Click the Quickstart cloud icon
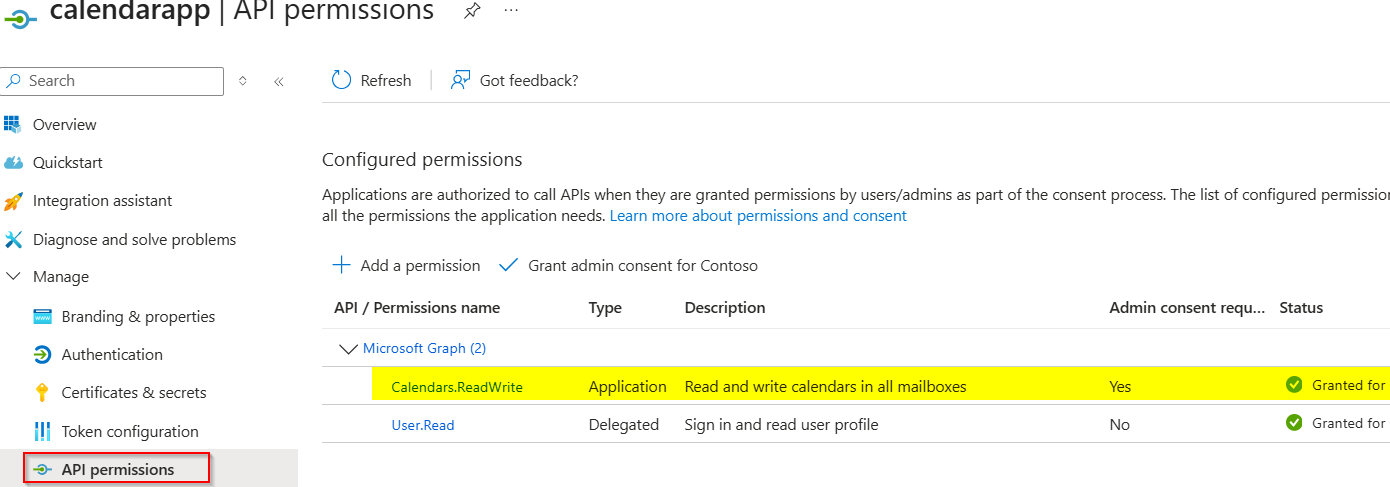This screenshot has height=487, width=1390. [x=13, y=162]
